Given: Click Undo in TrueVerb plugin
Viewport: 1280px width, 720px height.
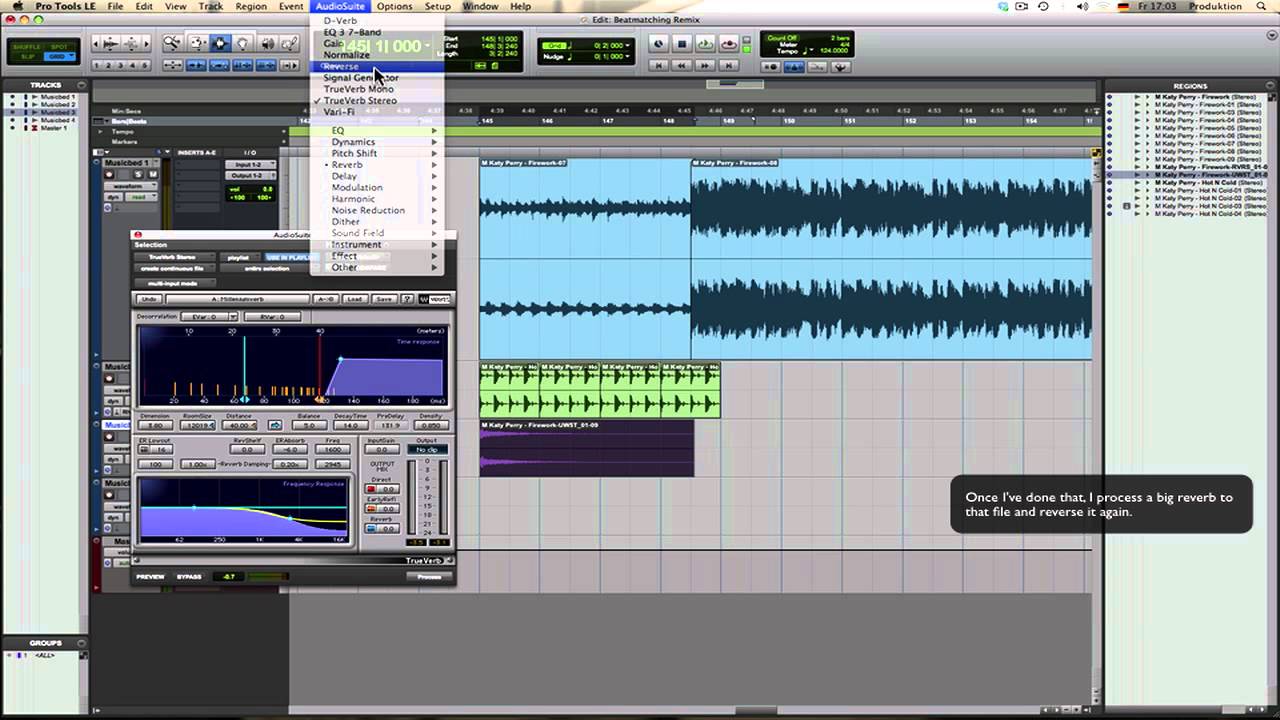Looking at the screenshot, I should (x=149, y=299).
